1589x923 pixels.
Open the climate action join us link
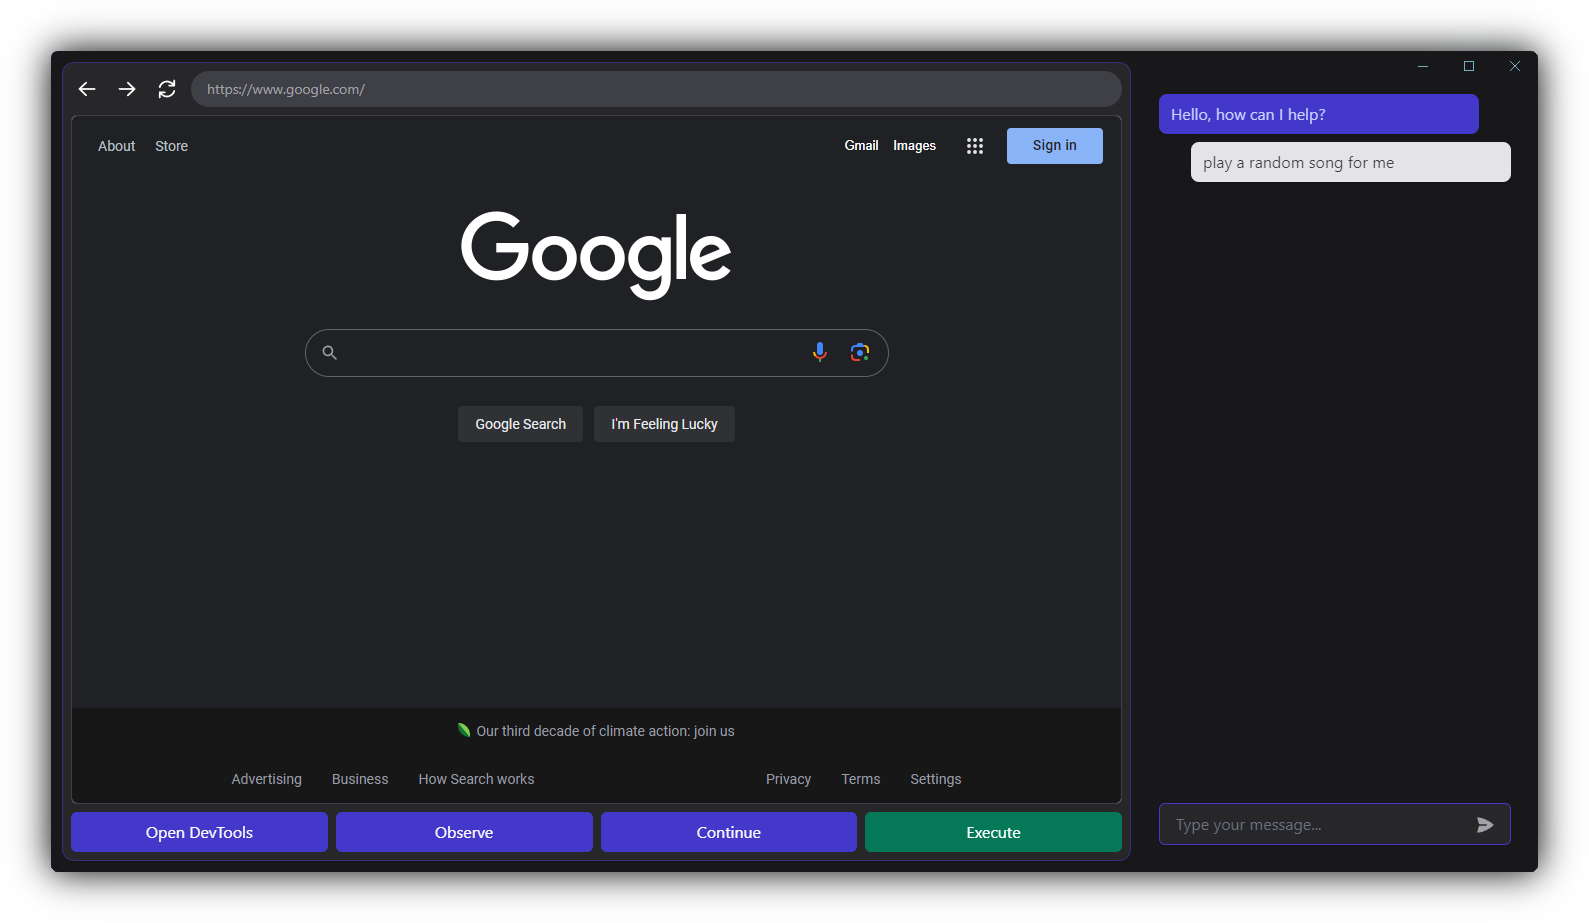click(x=605, y=731)
